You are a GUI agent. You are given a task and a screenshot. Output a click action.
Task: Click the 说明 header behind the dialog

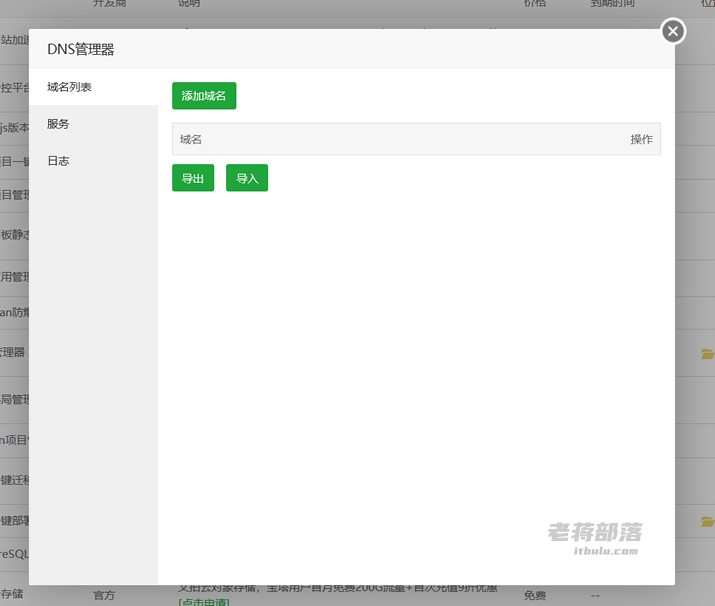[189, 4]
